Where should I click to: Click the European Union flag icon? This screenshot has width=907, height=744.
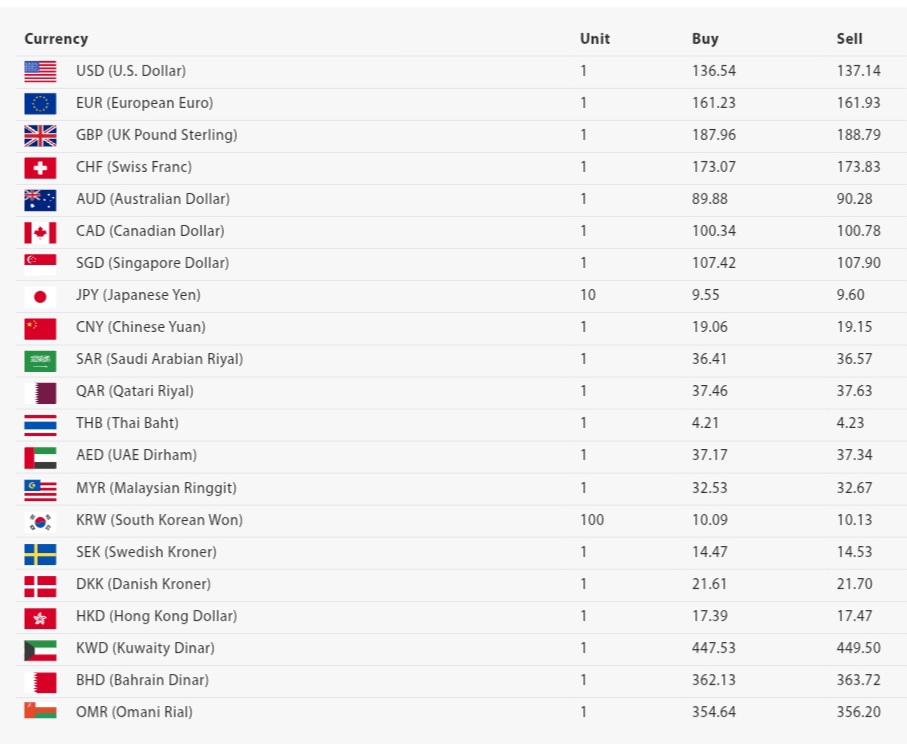tap(40, 103)
